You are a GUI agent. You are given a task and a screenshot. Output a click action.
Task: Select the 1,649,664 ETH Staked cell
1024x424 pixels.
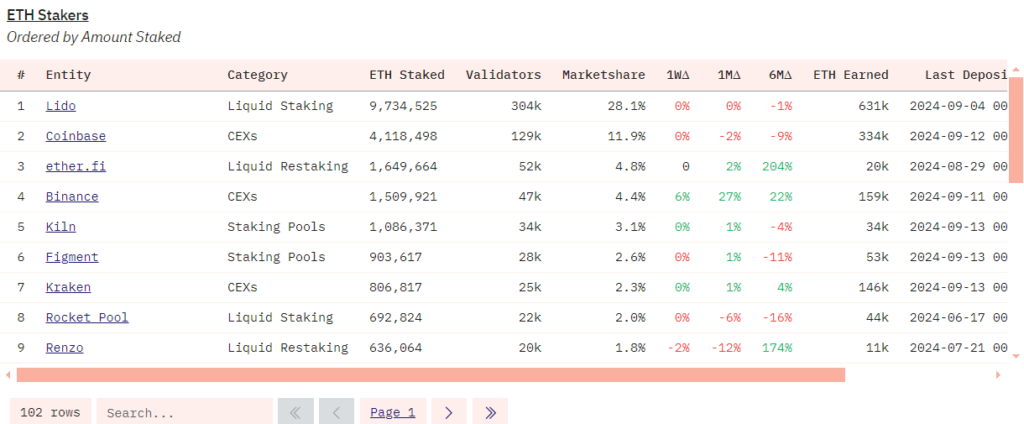pos(404,166)
